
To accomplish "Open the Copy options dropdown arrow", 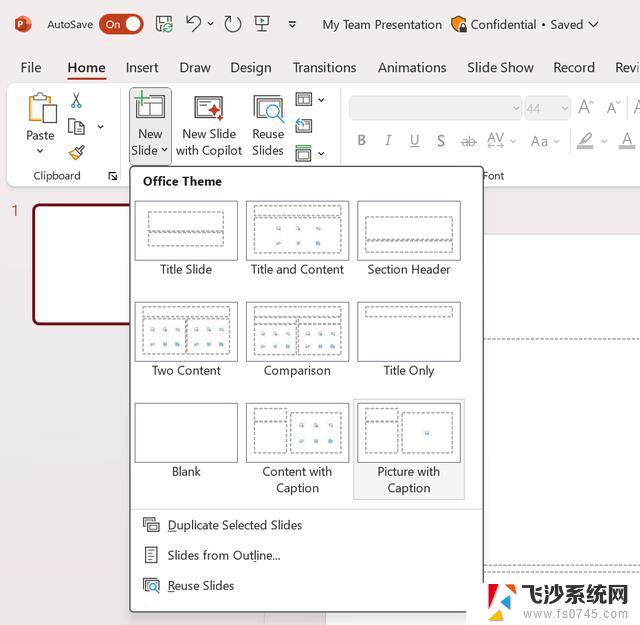I will tap(100, 127).
